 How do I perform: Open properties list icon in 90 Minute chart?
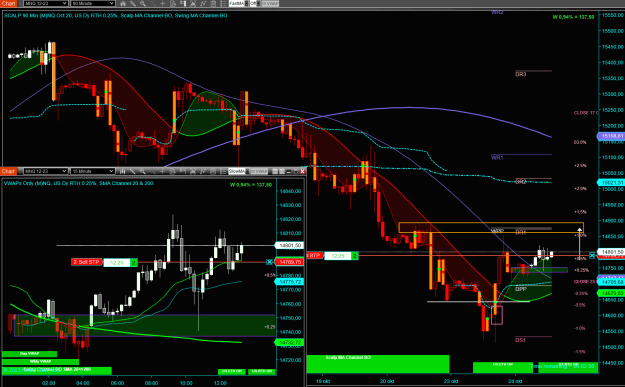pos(223,4)
